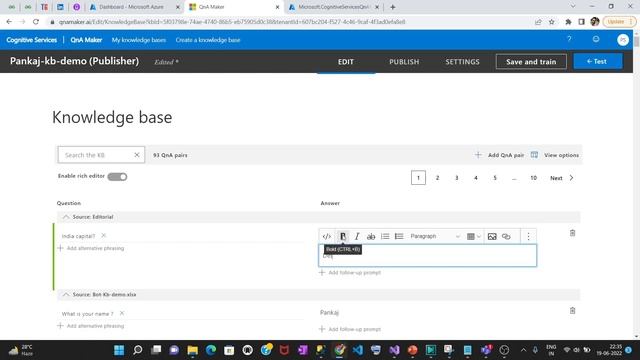This screenshot has width=640, height=360.
Task: Click the browser address bar URL
Action: [x=232, y=22]
